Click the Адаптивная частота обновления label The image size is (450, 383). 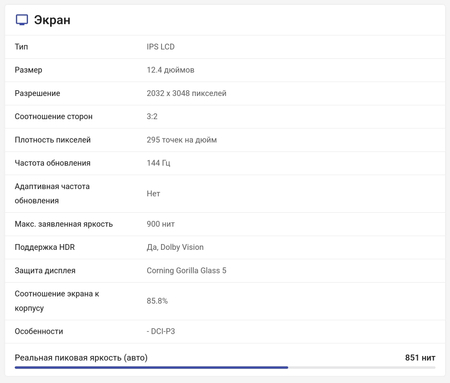52,193
